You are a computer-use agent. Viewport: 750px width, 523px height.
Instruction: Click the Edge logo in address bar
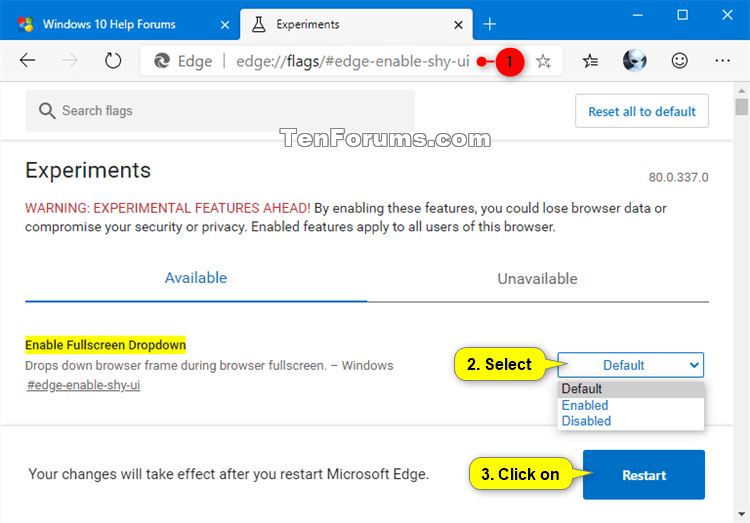[162, 61]
